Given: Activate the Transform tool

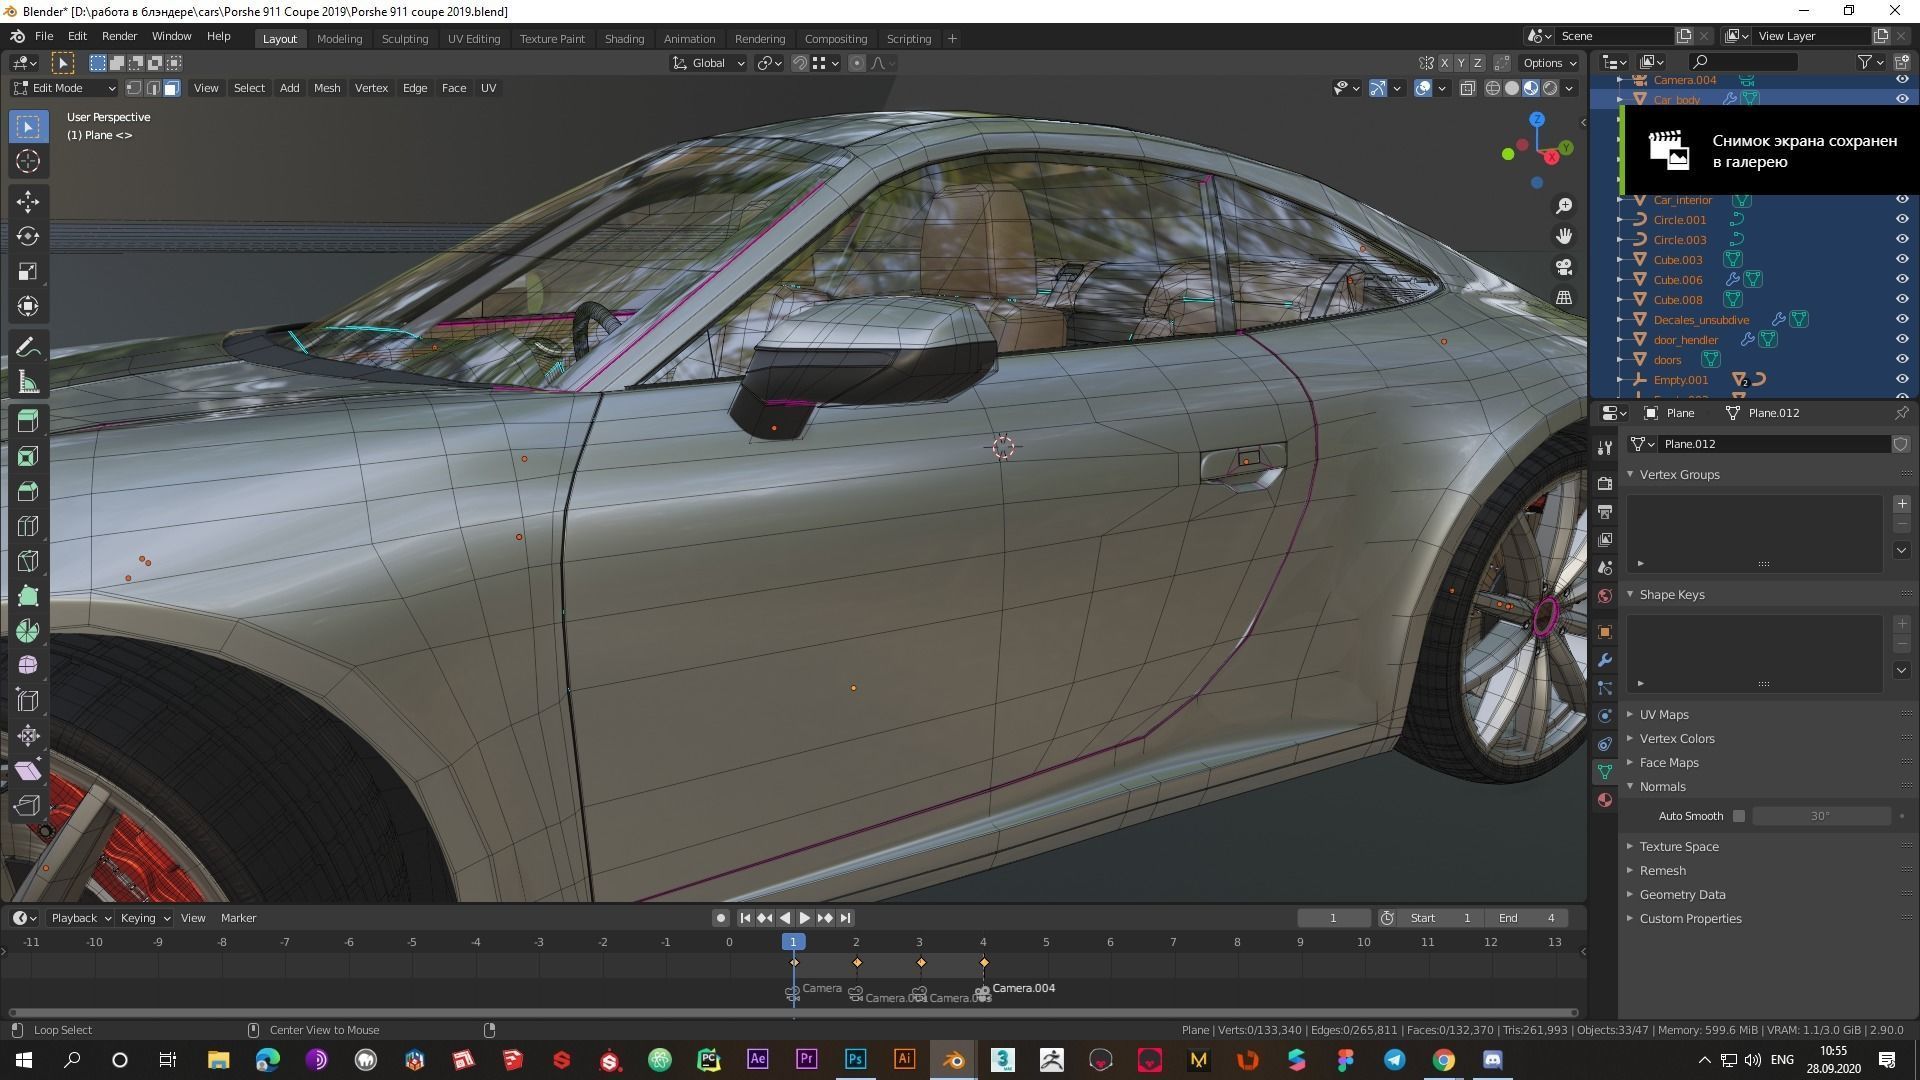Looking at the screenshot, I should tap(28, 306).
